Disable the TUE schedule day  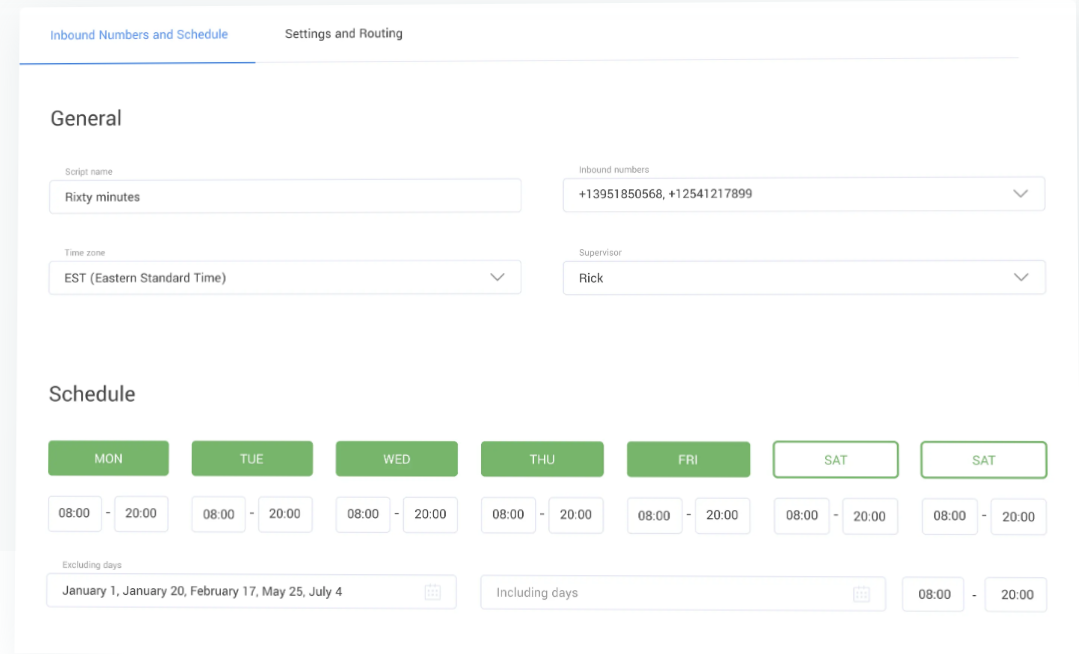tap(252, 459)
